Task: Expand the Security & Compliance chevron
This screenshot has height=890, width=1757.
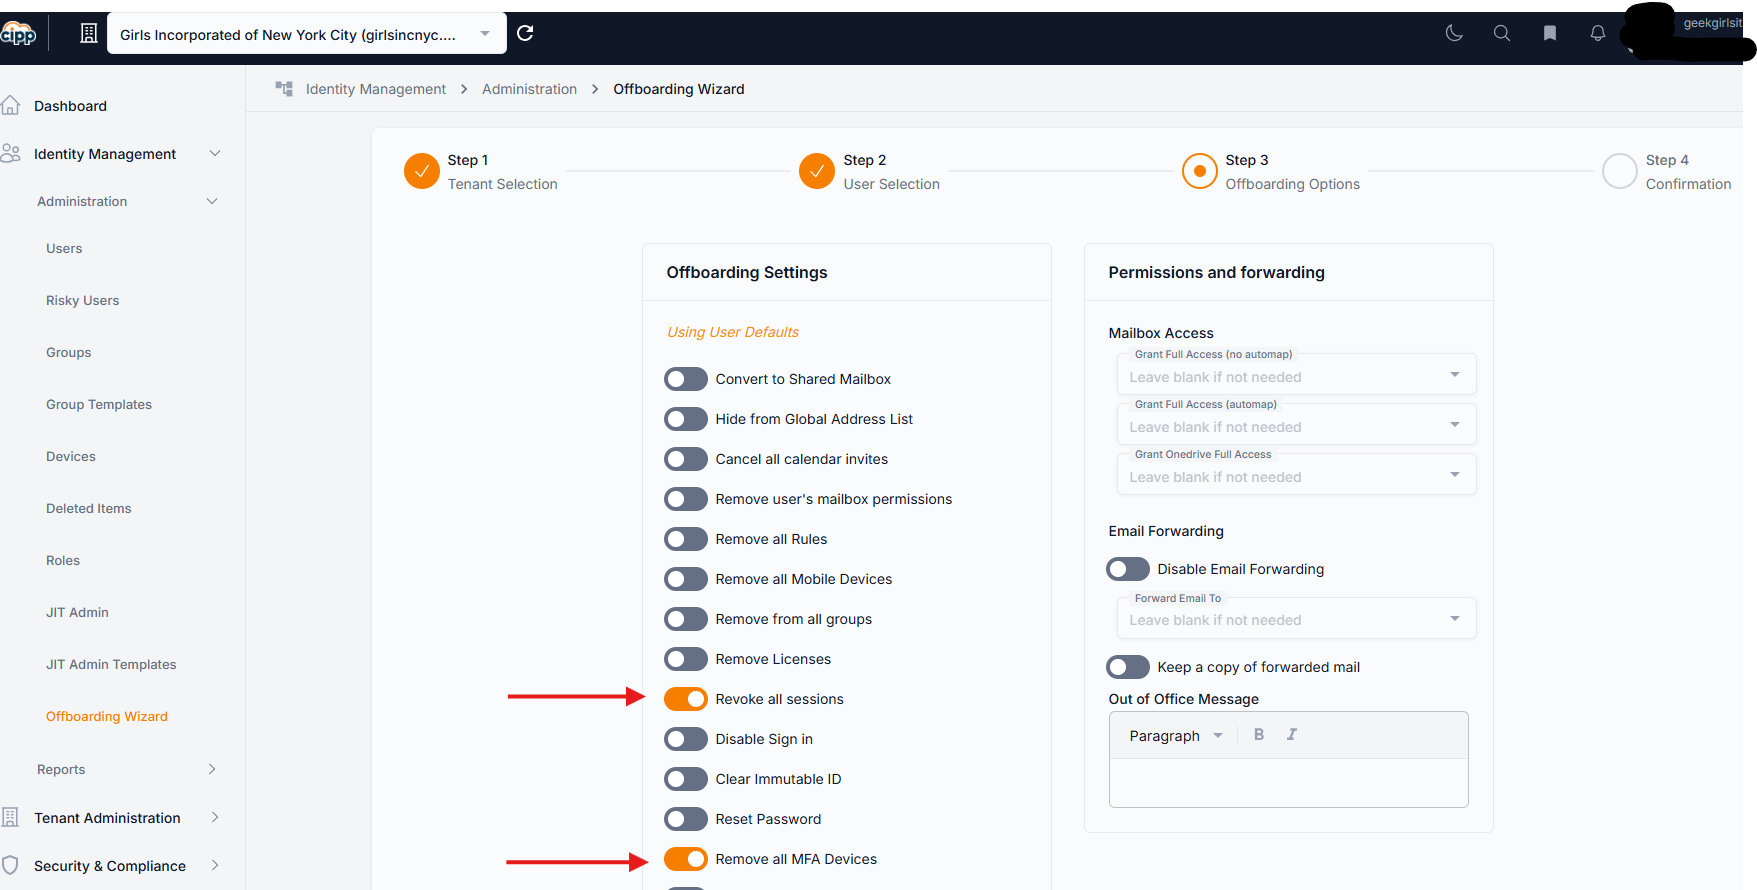Action: [215, 865]
